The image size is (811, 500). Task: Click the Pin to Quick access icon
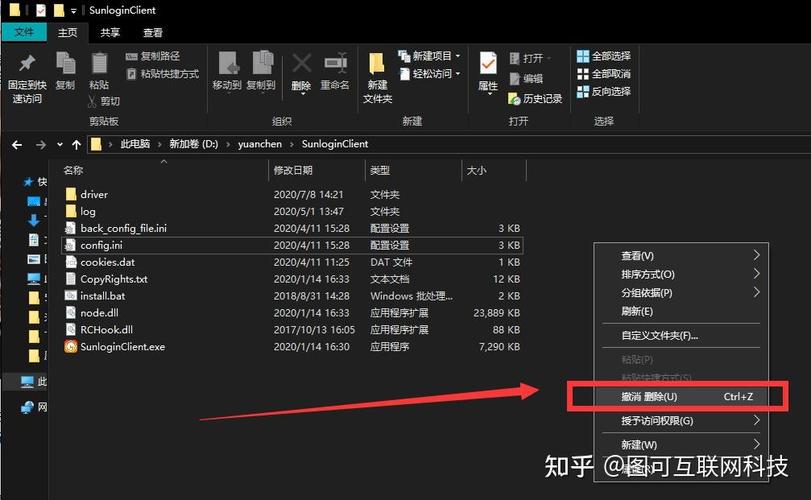[x=27, y=64]
